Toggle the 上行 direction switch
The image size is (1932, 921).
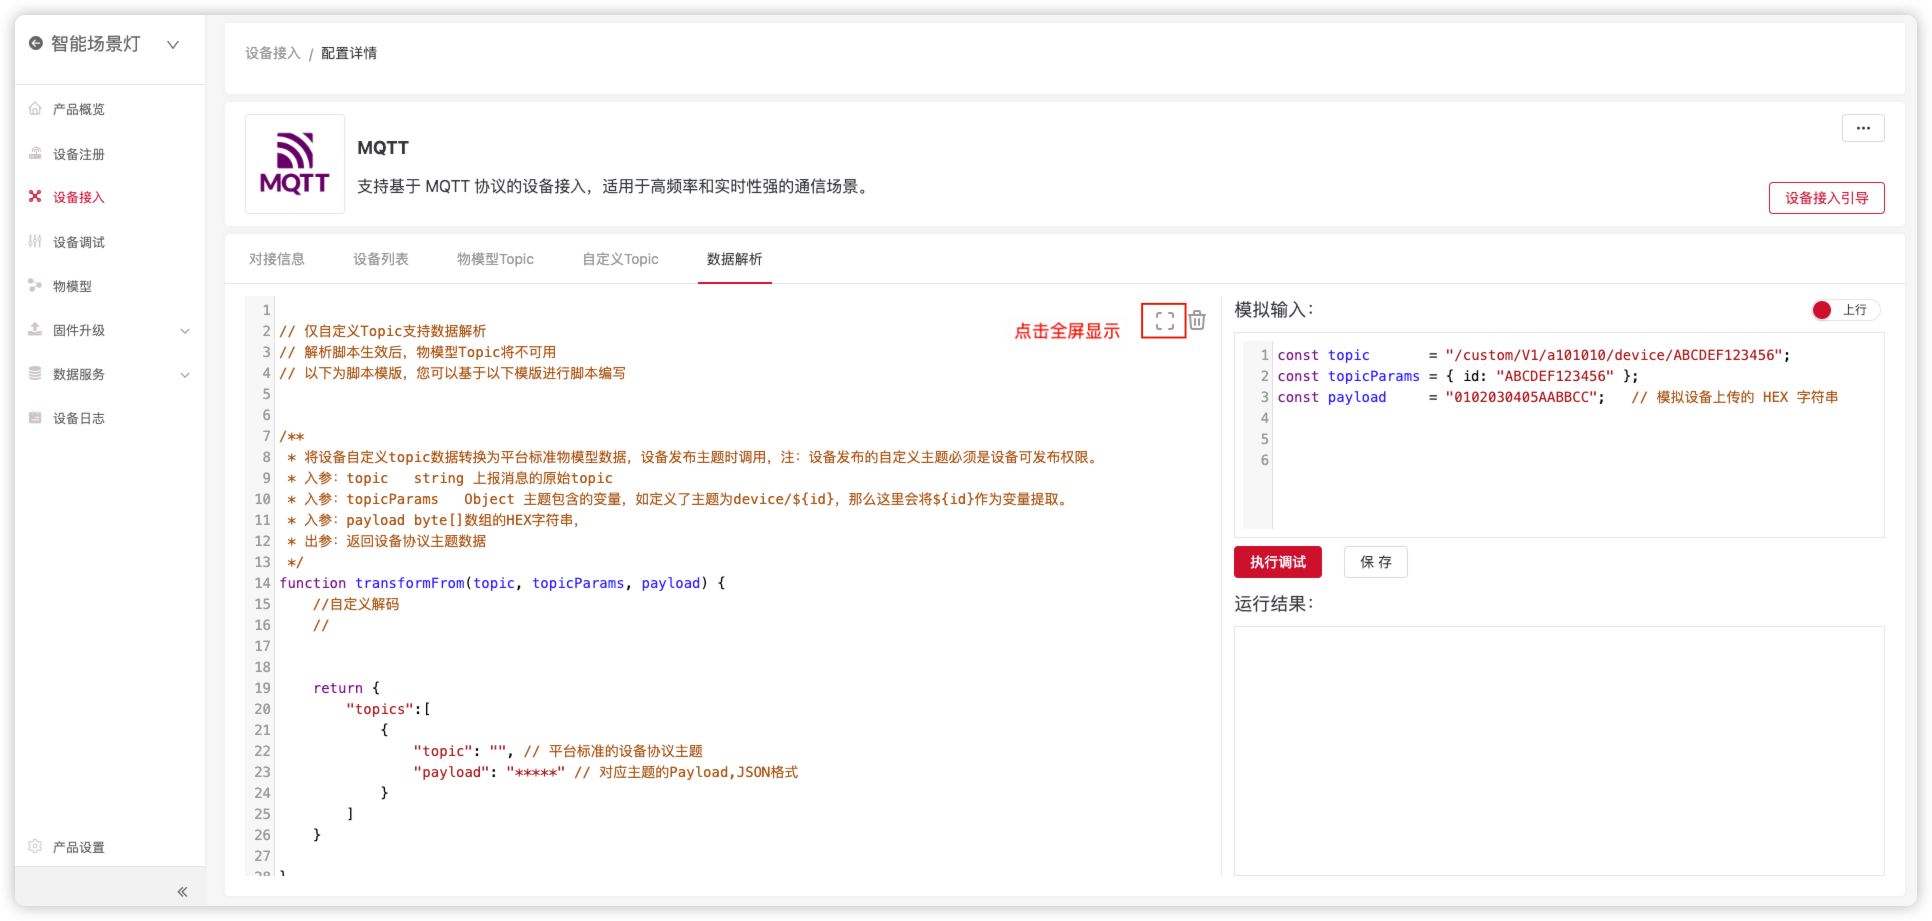tap(1843, 310)
